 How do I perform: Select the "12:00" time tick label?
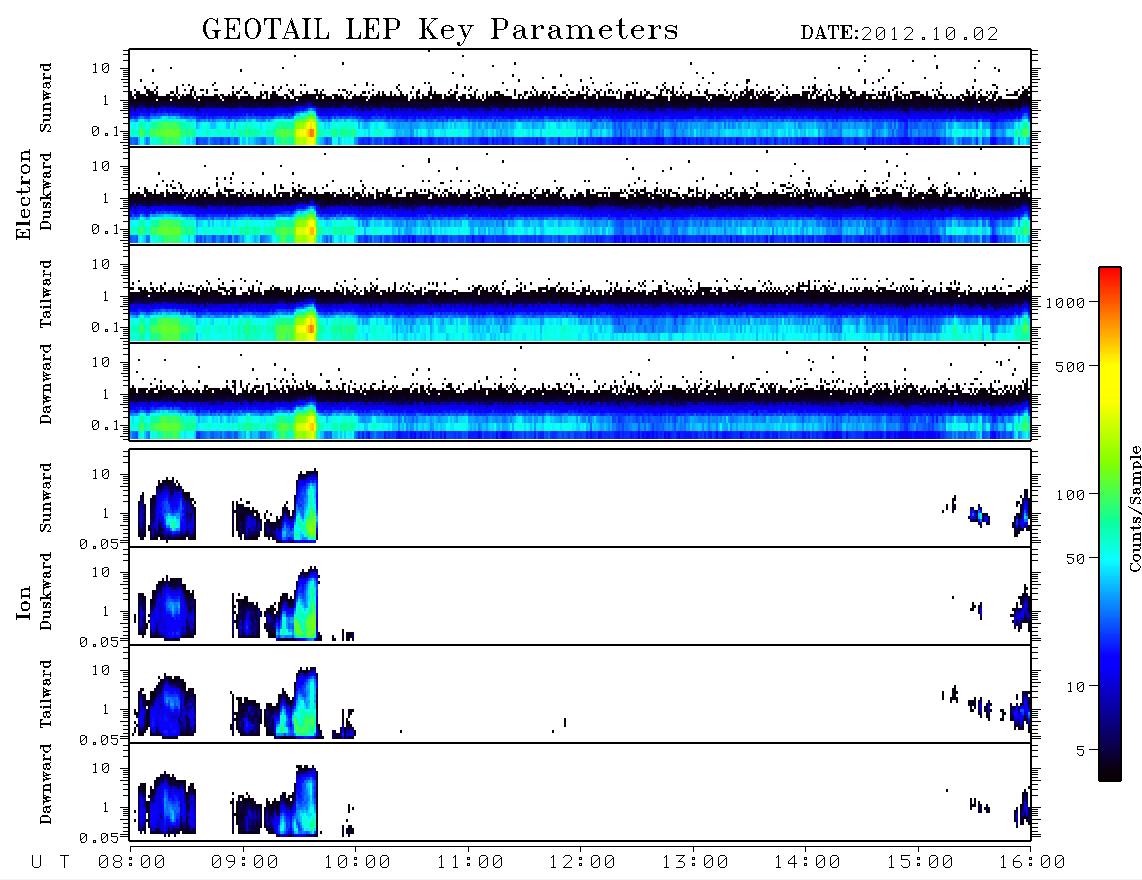(x=582, y=863)
